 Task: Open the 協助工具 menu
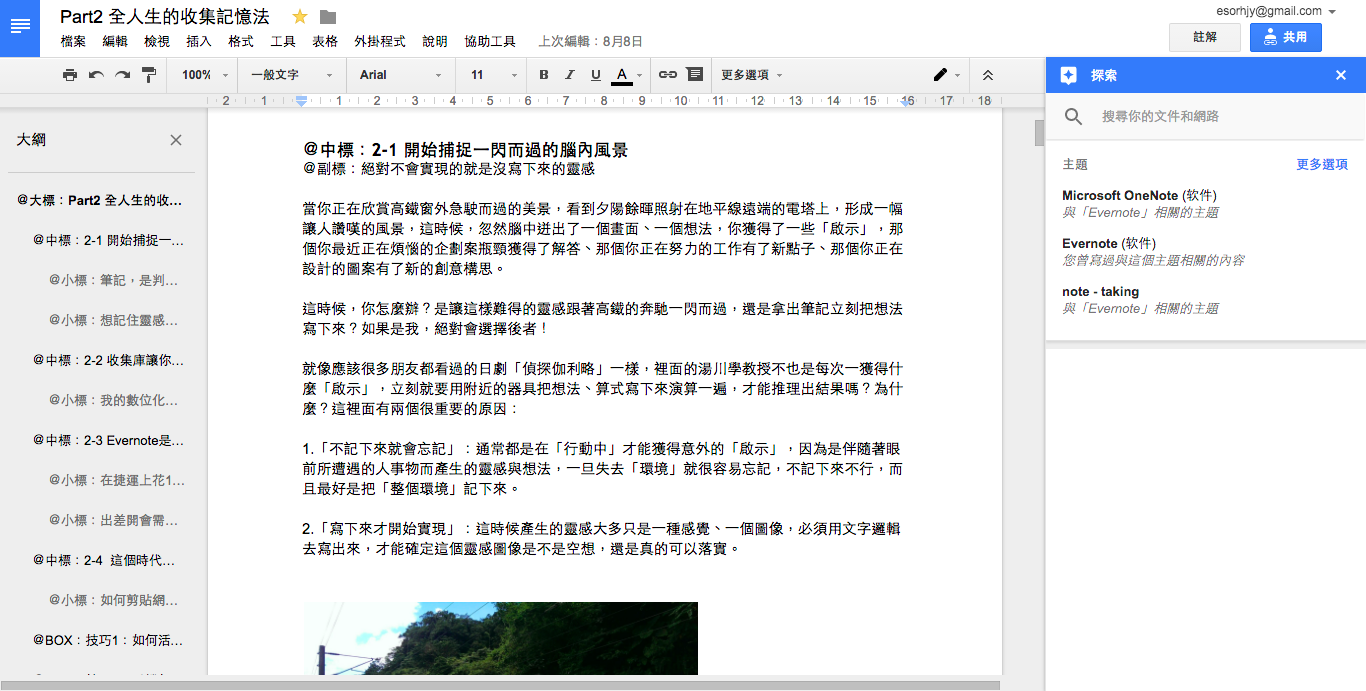(490, 42)
